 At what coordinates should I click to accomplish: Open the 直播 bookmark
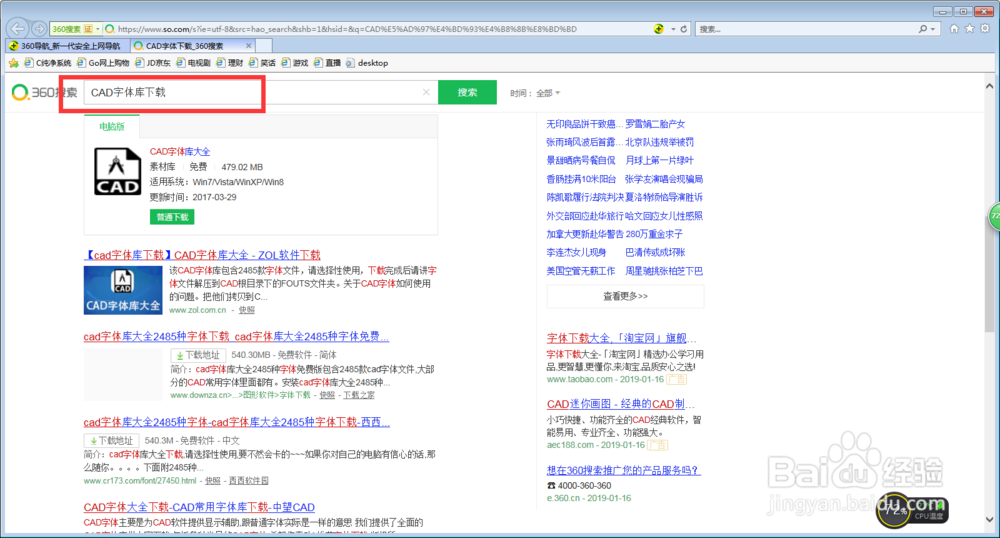click(x=327, y=63)
